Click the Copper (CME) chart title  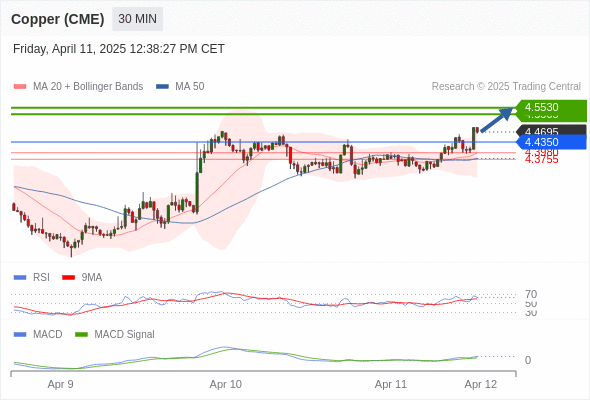pos(58,19)
